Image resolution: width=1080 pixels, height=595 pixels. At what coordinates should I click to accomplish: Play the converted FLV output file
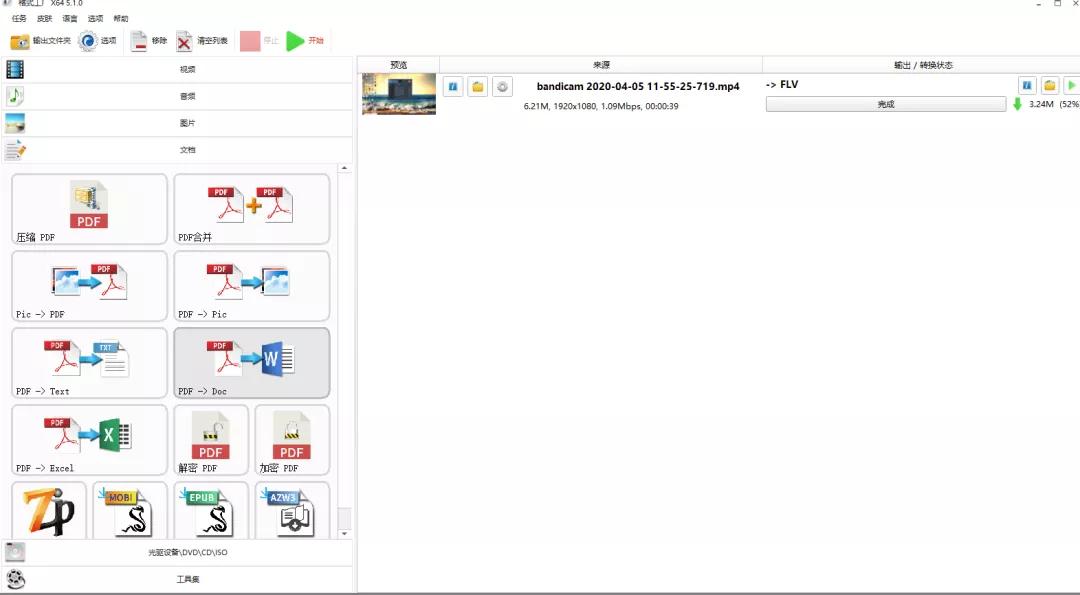click(x=1071, y=85)
